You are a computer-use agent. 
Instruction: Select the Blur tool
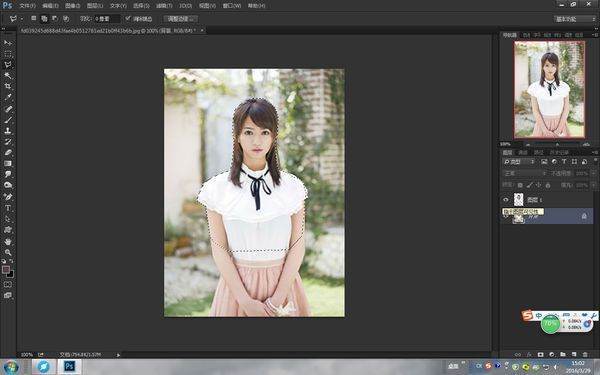point(8,174)
